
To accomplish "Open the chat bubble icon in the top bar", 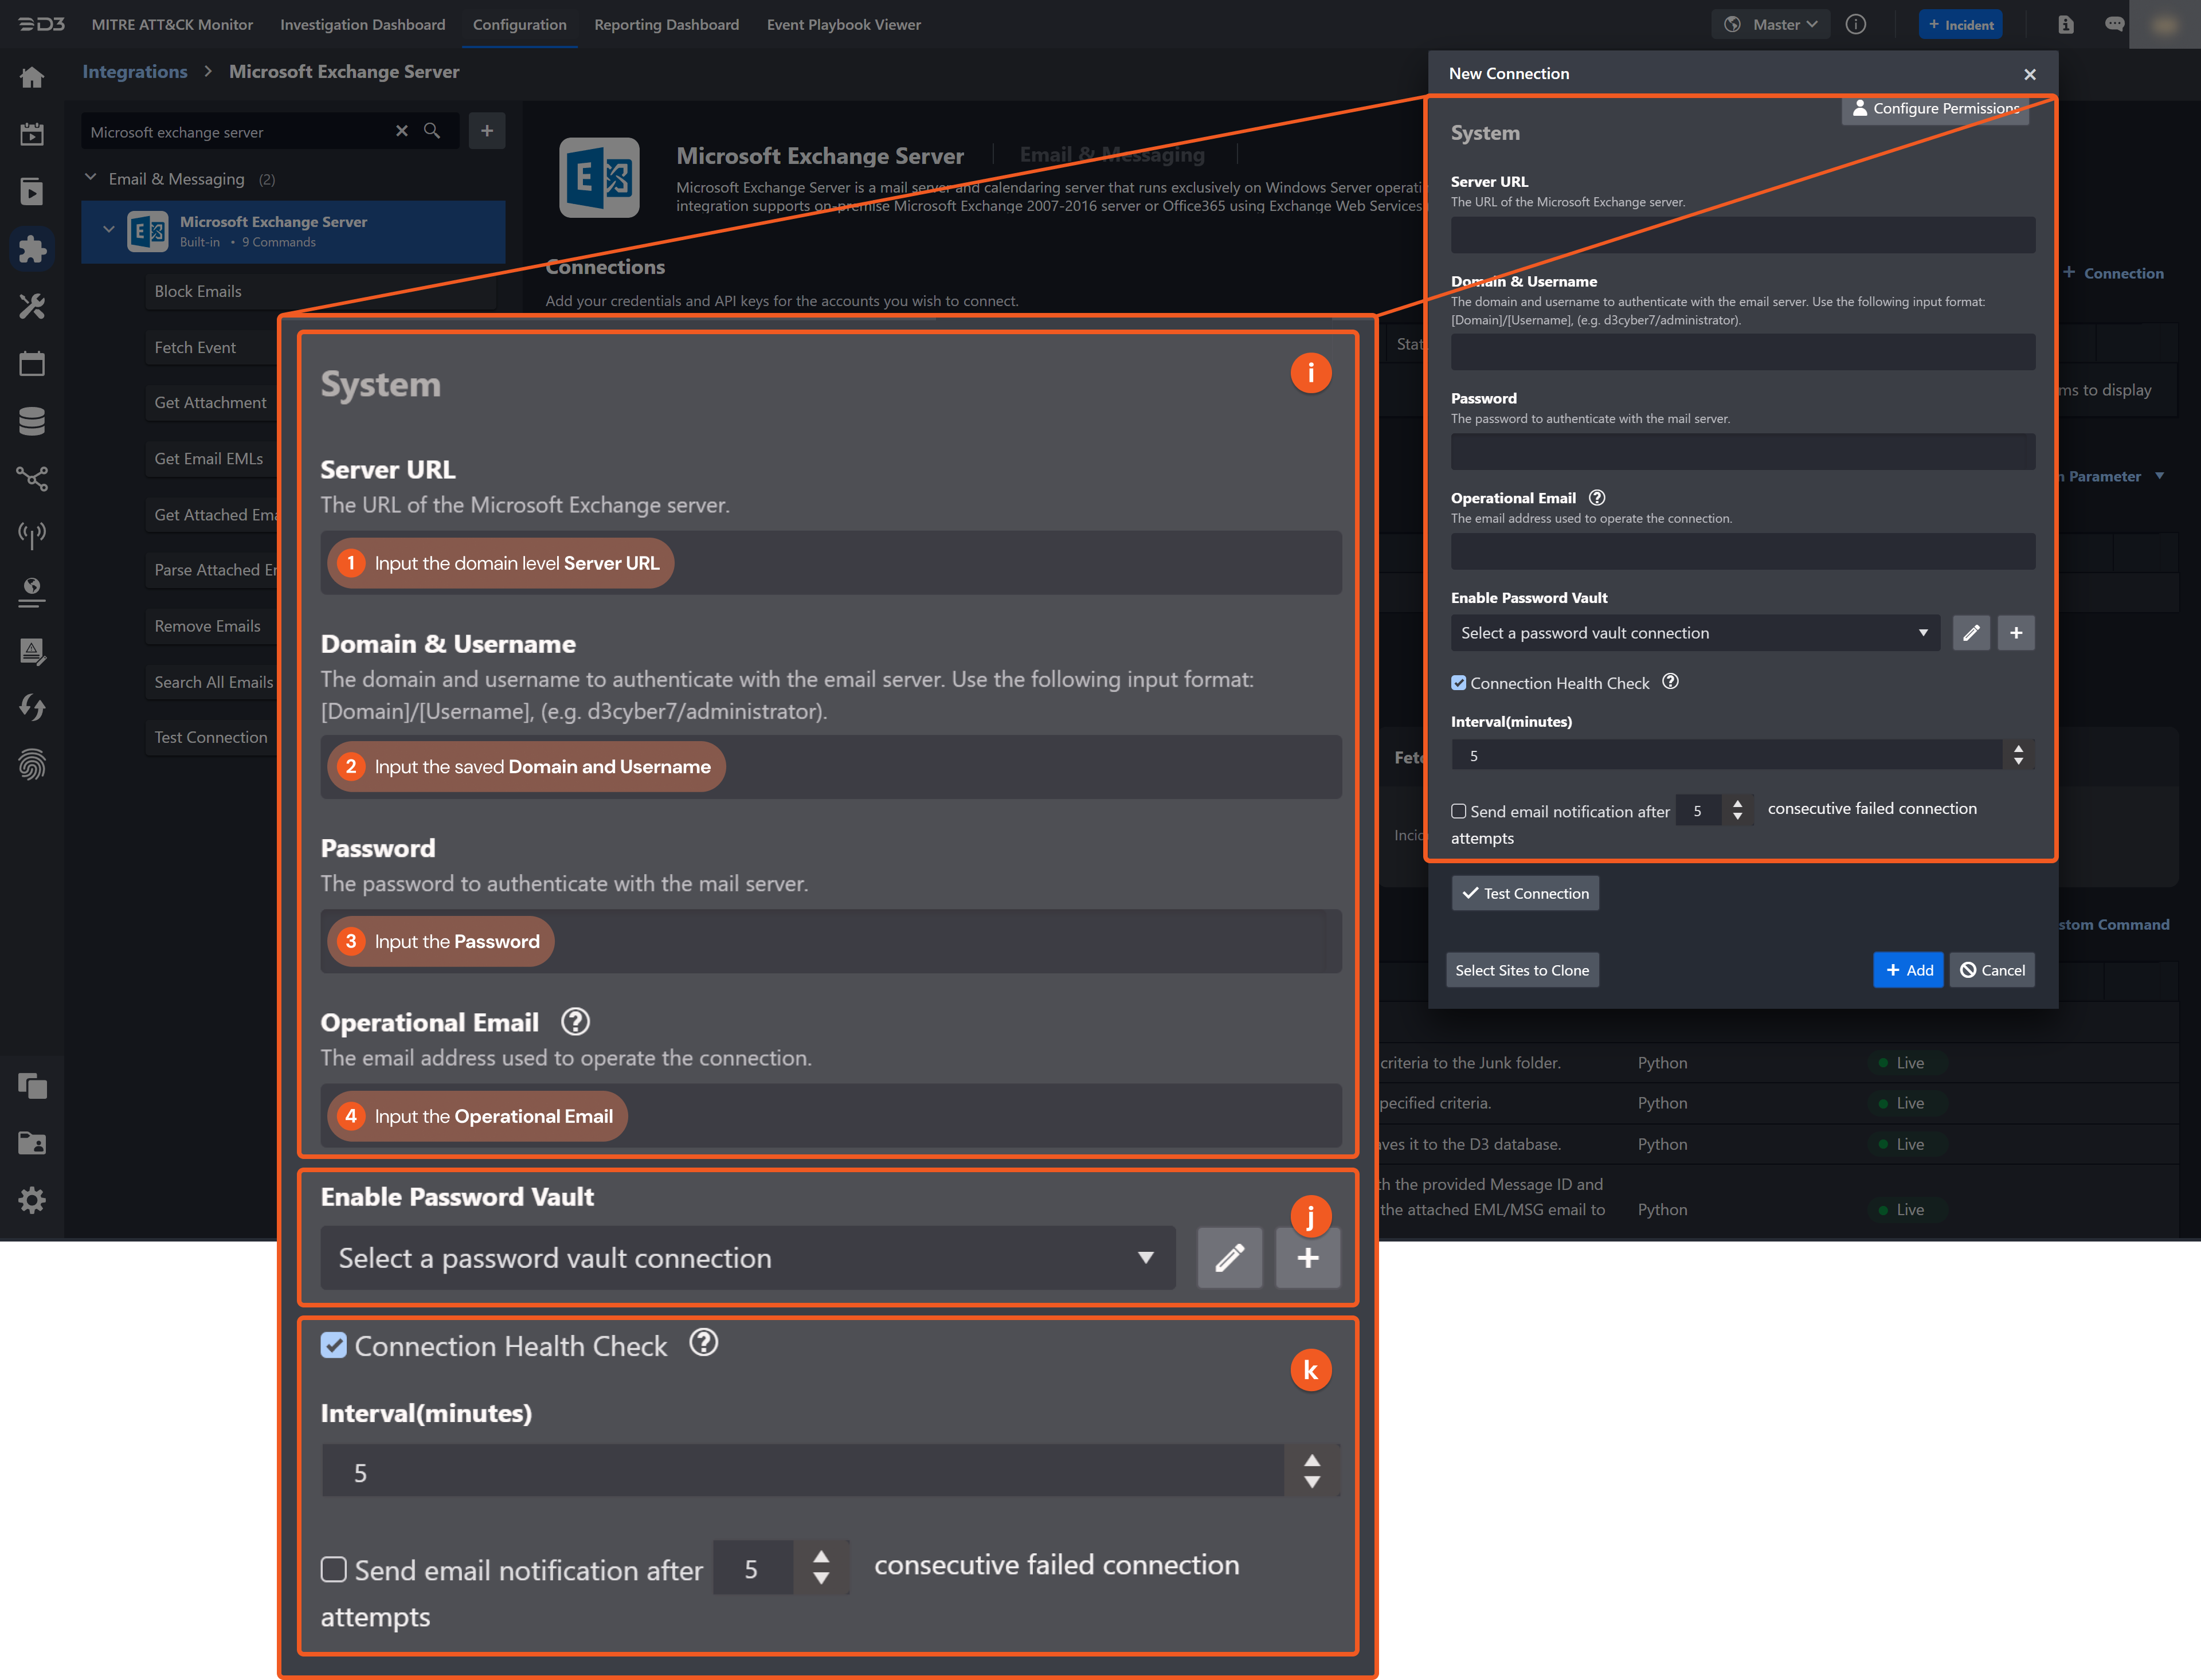I will click(x=2115, y=24).
